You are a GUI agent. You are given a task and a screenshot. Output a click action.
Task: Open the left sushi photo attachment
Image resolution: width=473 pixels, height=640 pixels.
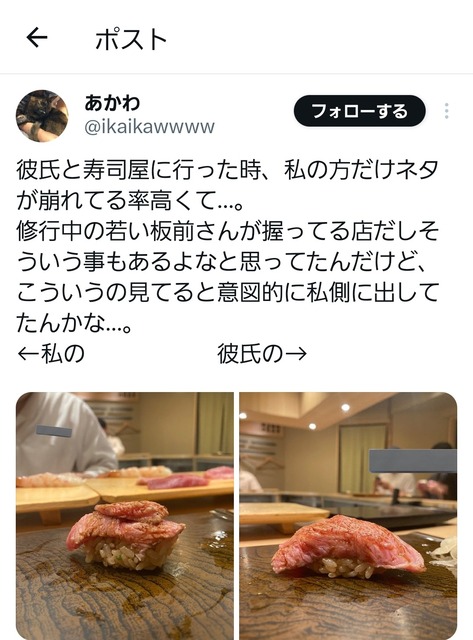[x=125, y=516]
